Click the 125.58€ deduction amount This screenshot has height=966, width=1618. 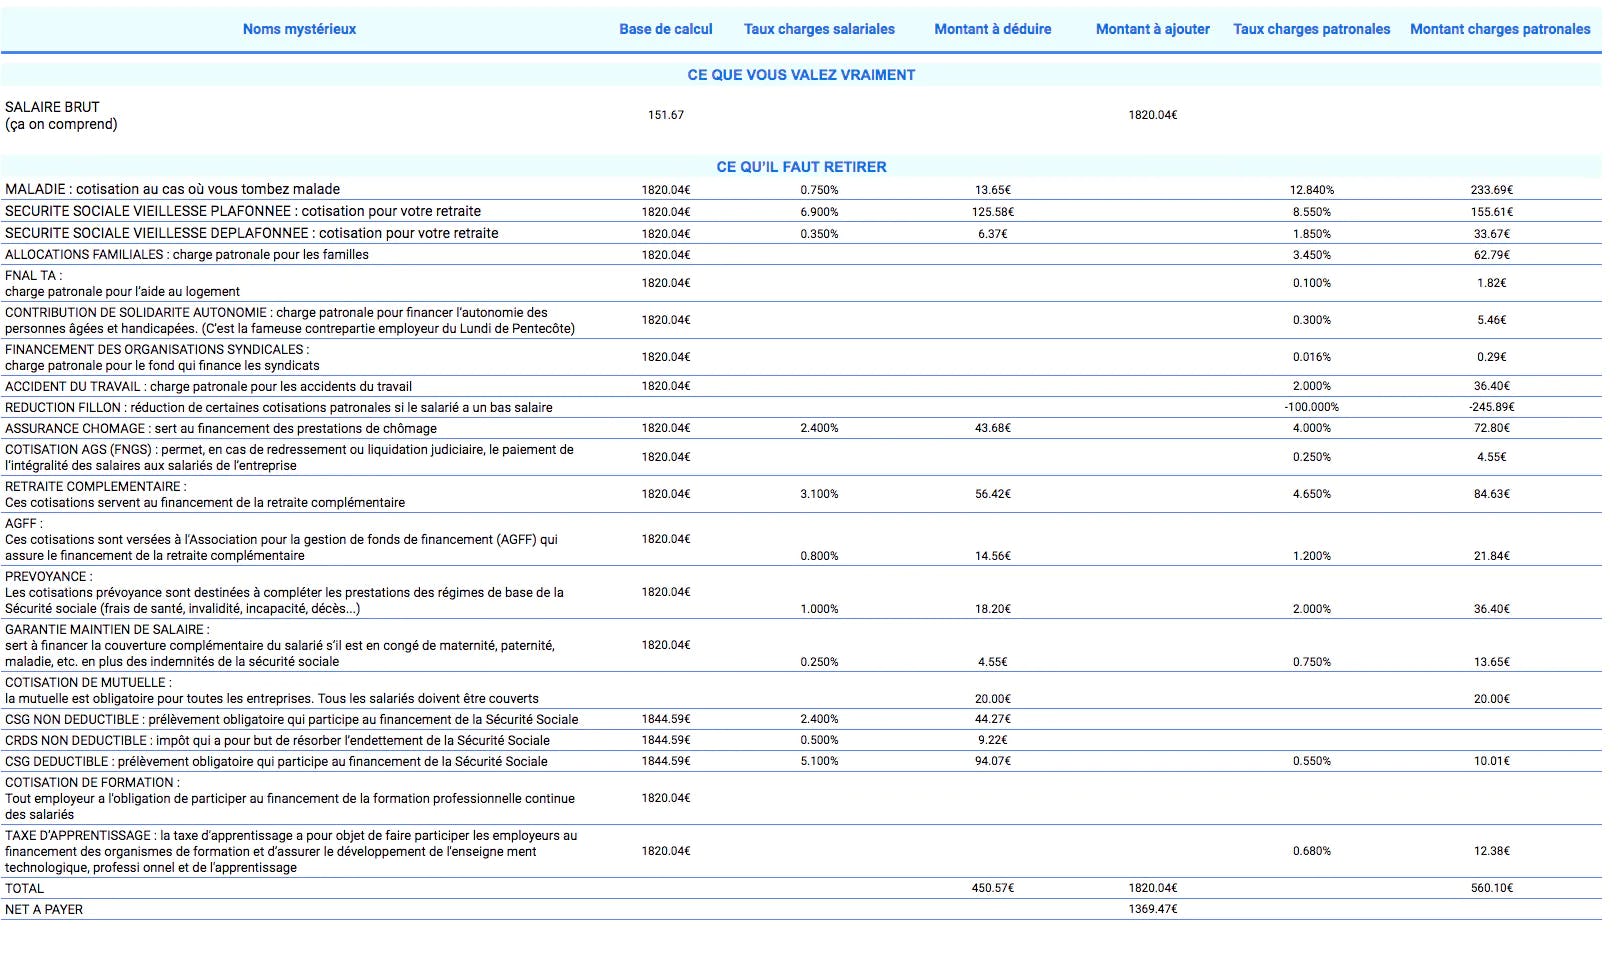pos(993,212)
